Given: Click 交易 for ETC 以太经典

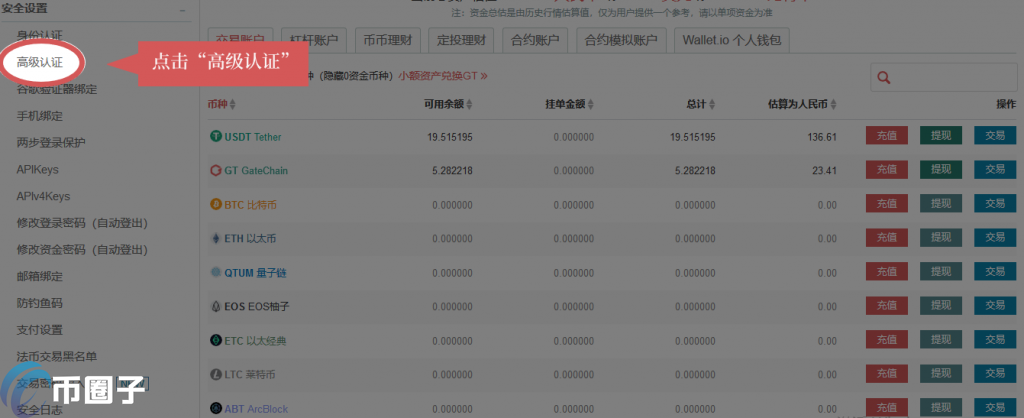Looking at the screenshot, I should coord(995,340).
